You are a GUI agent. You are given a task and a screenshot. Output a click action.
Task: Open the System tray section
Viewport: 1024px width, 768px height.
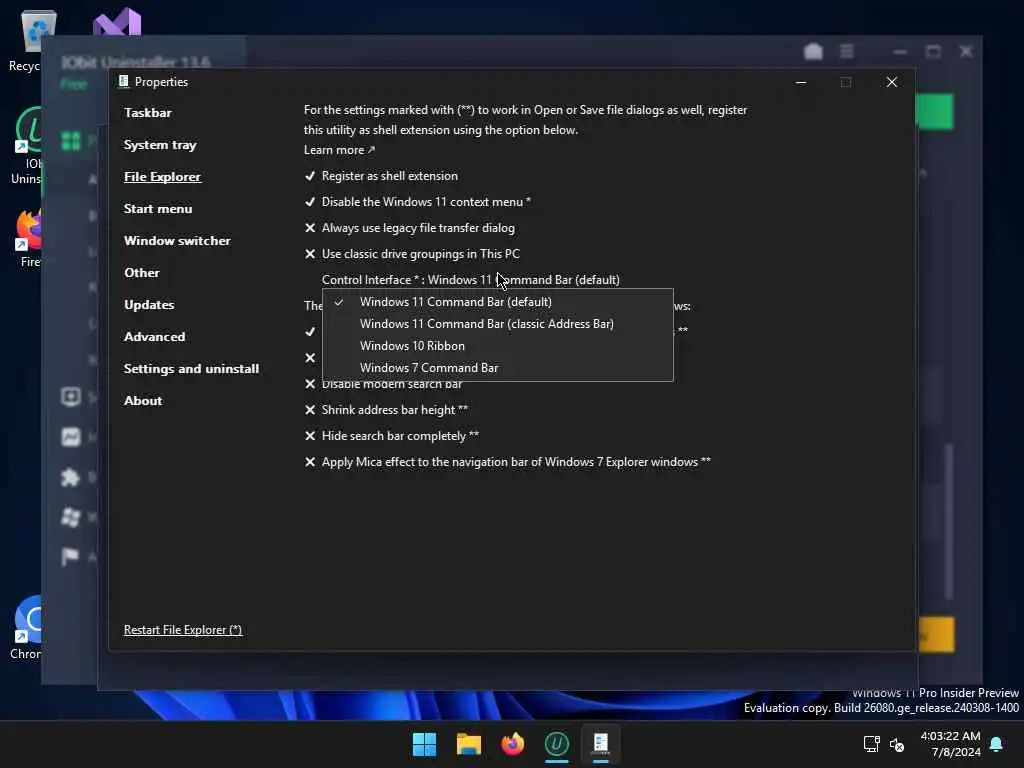160,144
